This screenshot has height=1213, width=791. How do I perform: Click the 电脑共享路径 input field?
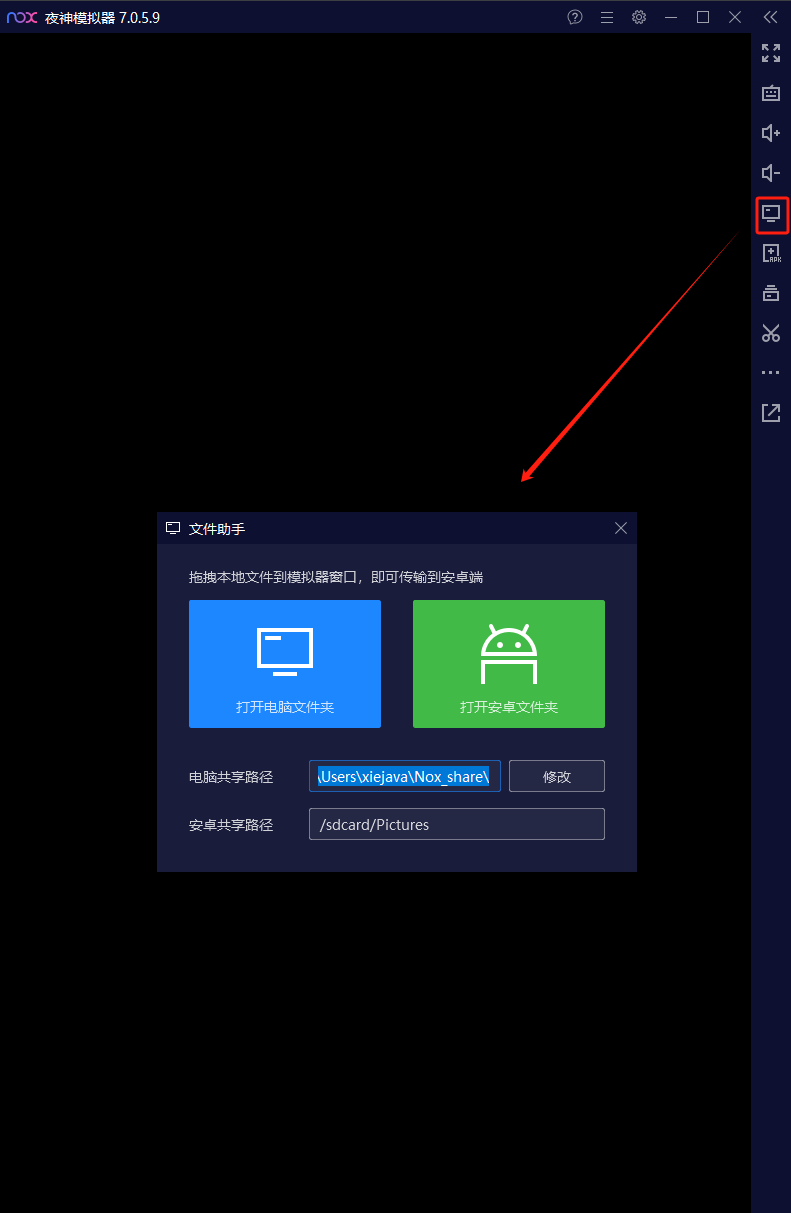(404, 776)
